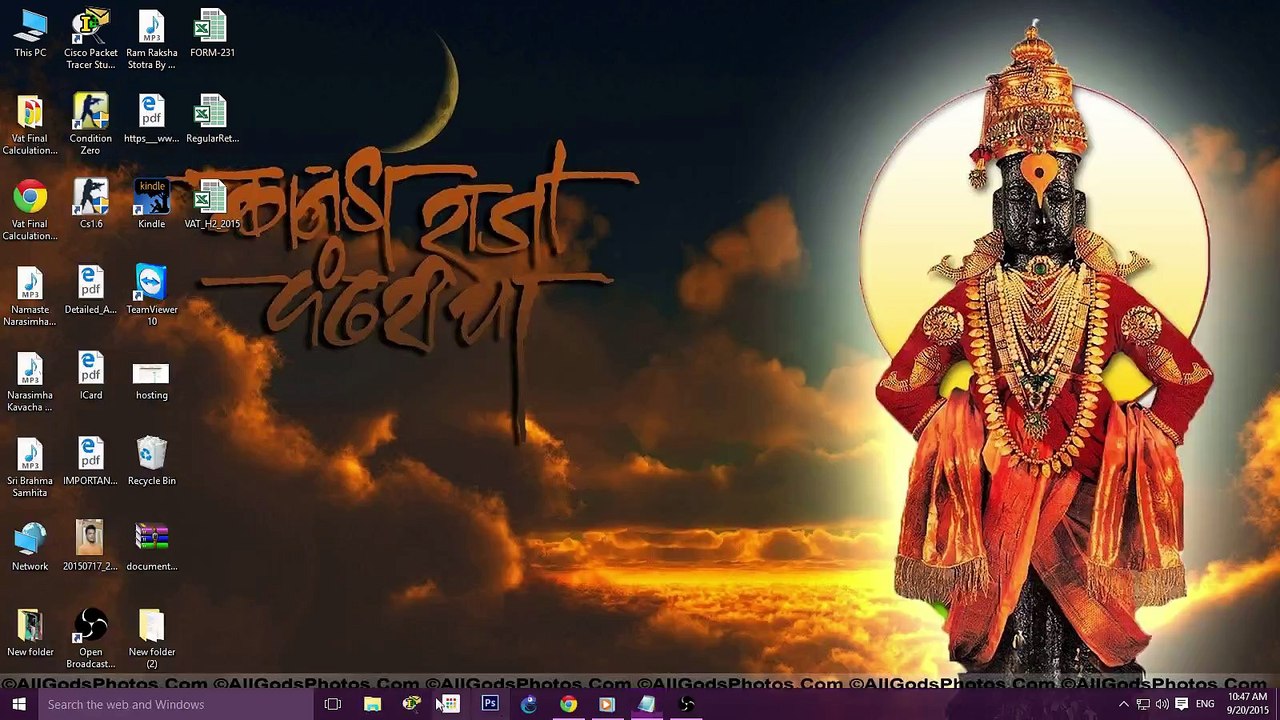Screen dimensions: 1280x720
Task: Open the Action Center notifications icon
Action: click(1181, 704)
